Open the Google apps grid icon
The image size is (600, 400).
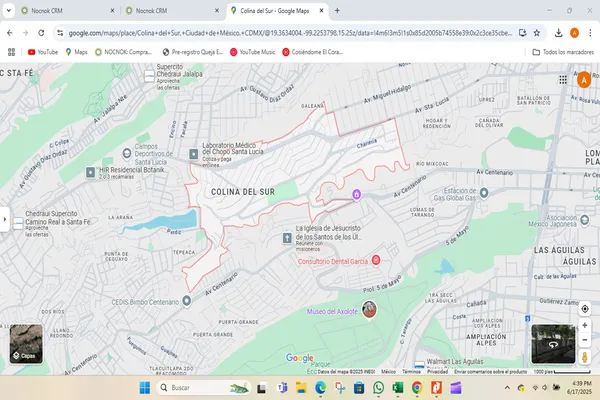(563, 80)
